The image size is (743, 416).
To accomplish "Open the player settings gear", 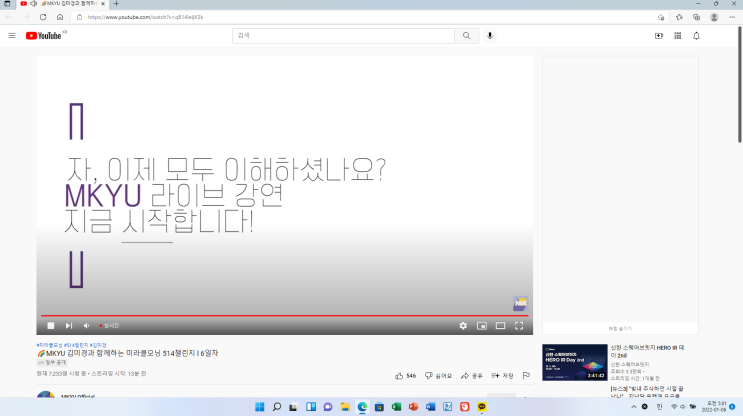I will click(x=463, y=326).
